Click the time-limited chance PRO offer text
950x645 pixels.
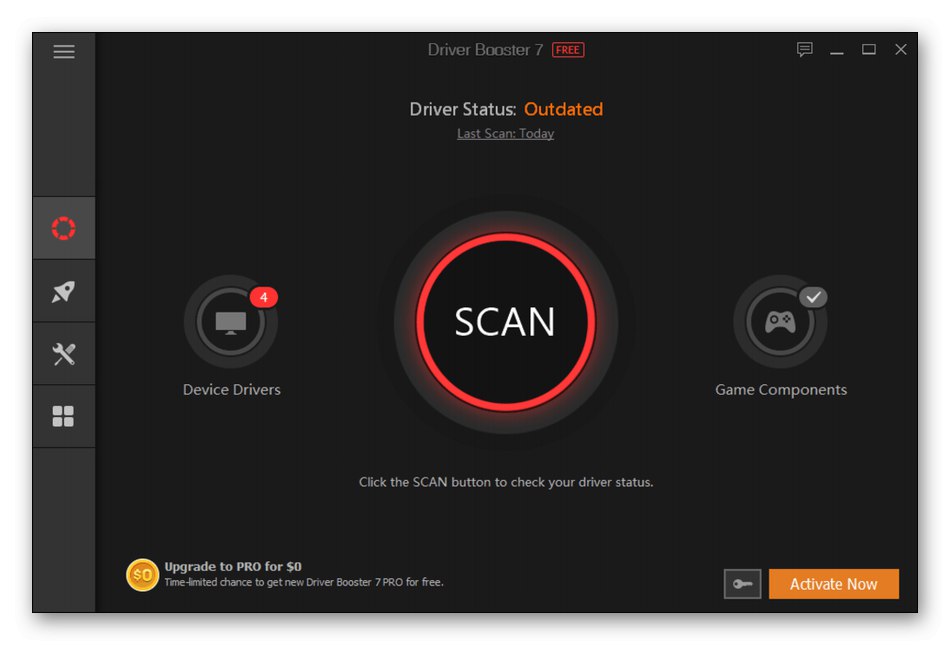click(304, 582)
